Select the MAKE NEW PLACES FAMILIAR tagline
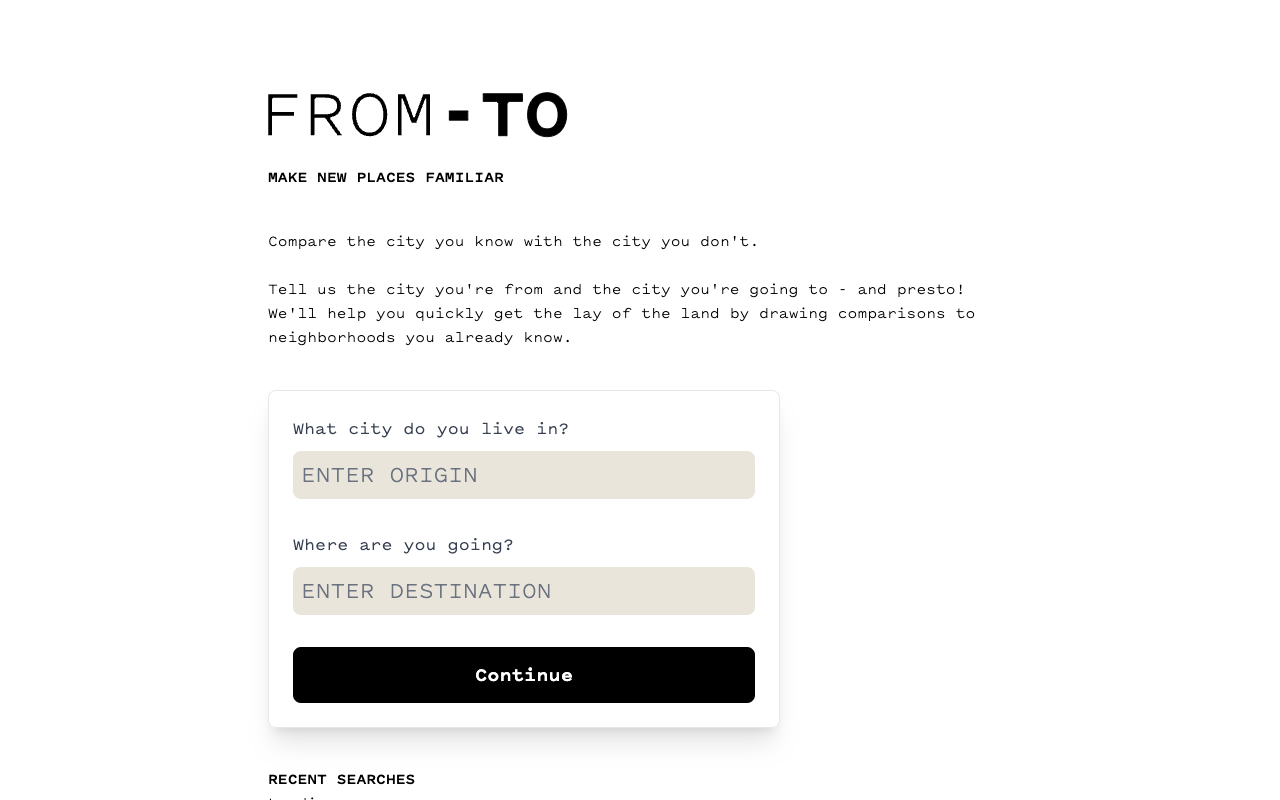This screenshot has height=800, width=1280. pyautogui.click(x=386, y=177)
